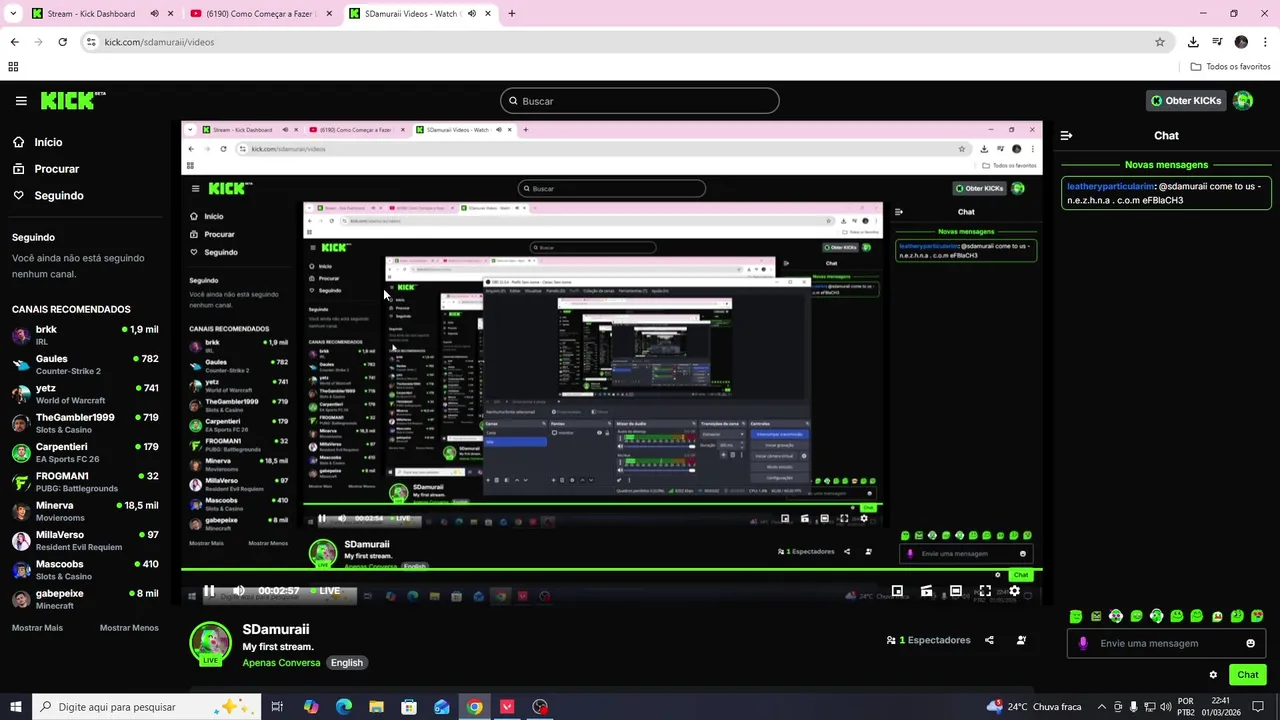This screenshot has height=720, width=1280.
Task: Click the purple microphone icon in chat
Action: click(x=1082, y=643)
